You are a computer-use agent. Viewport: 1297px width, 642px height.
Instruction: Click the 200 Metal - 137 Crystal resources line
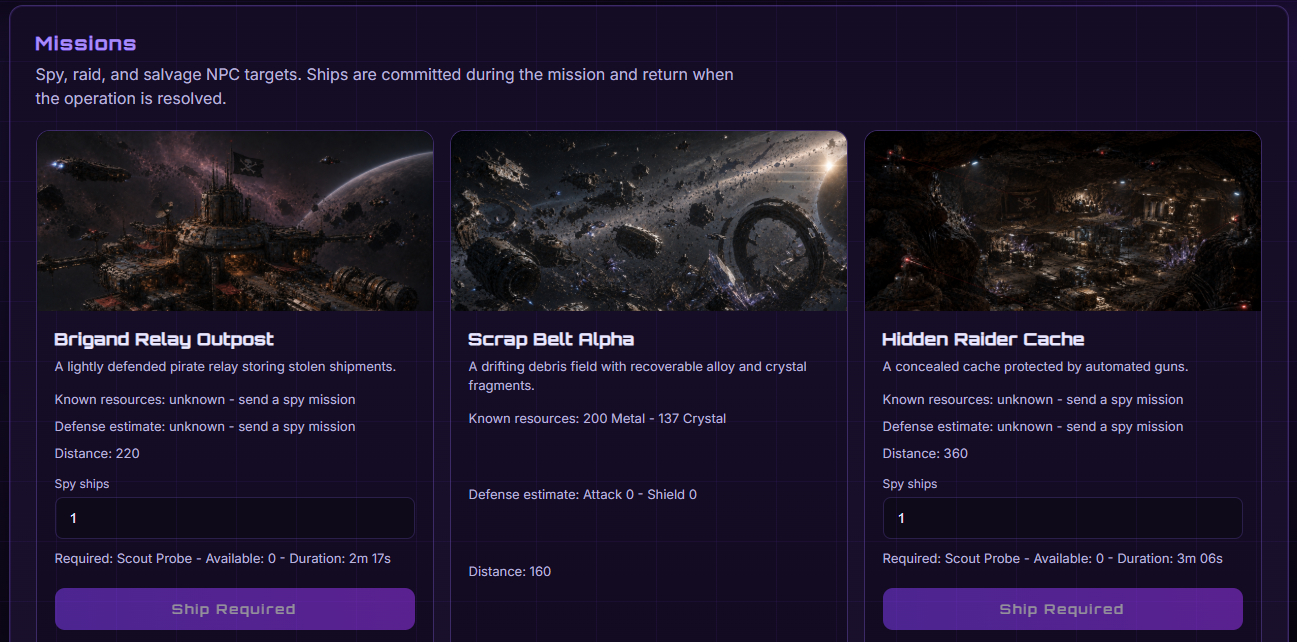click(x=597, y=418)
